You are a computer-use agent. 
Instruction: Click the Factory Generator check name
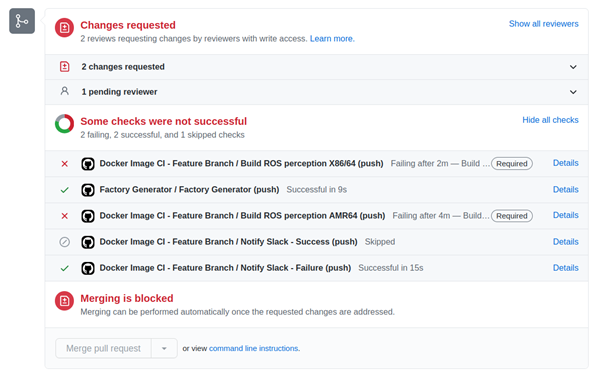(189, 190)
